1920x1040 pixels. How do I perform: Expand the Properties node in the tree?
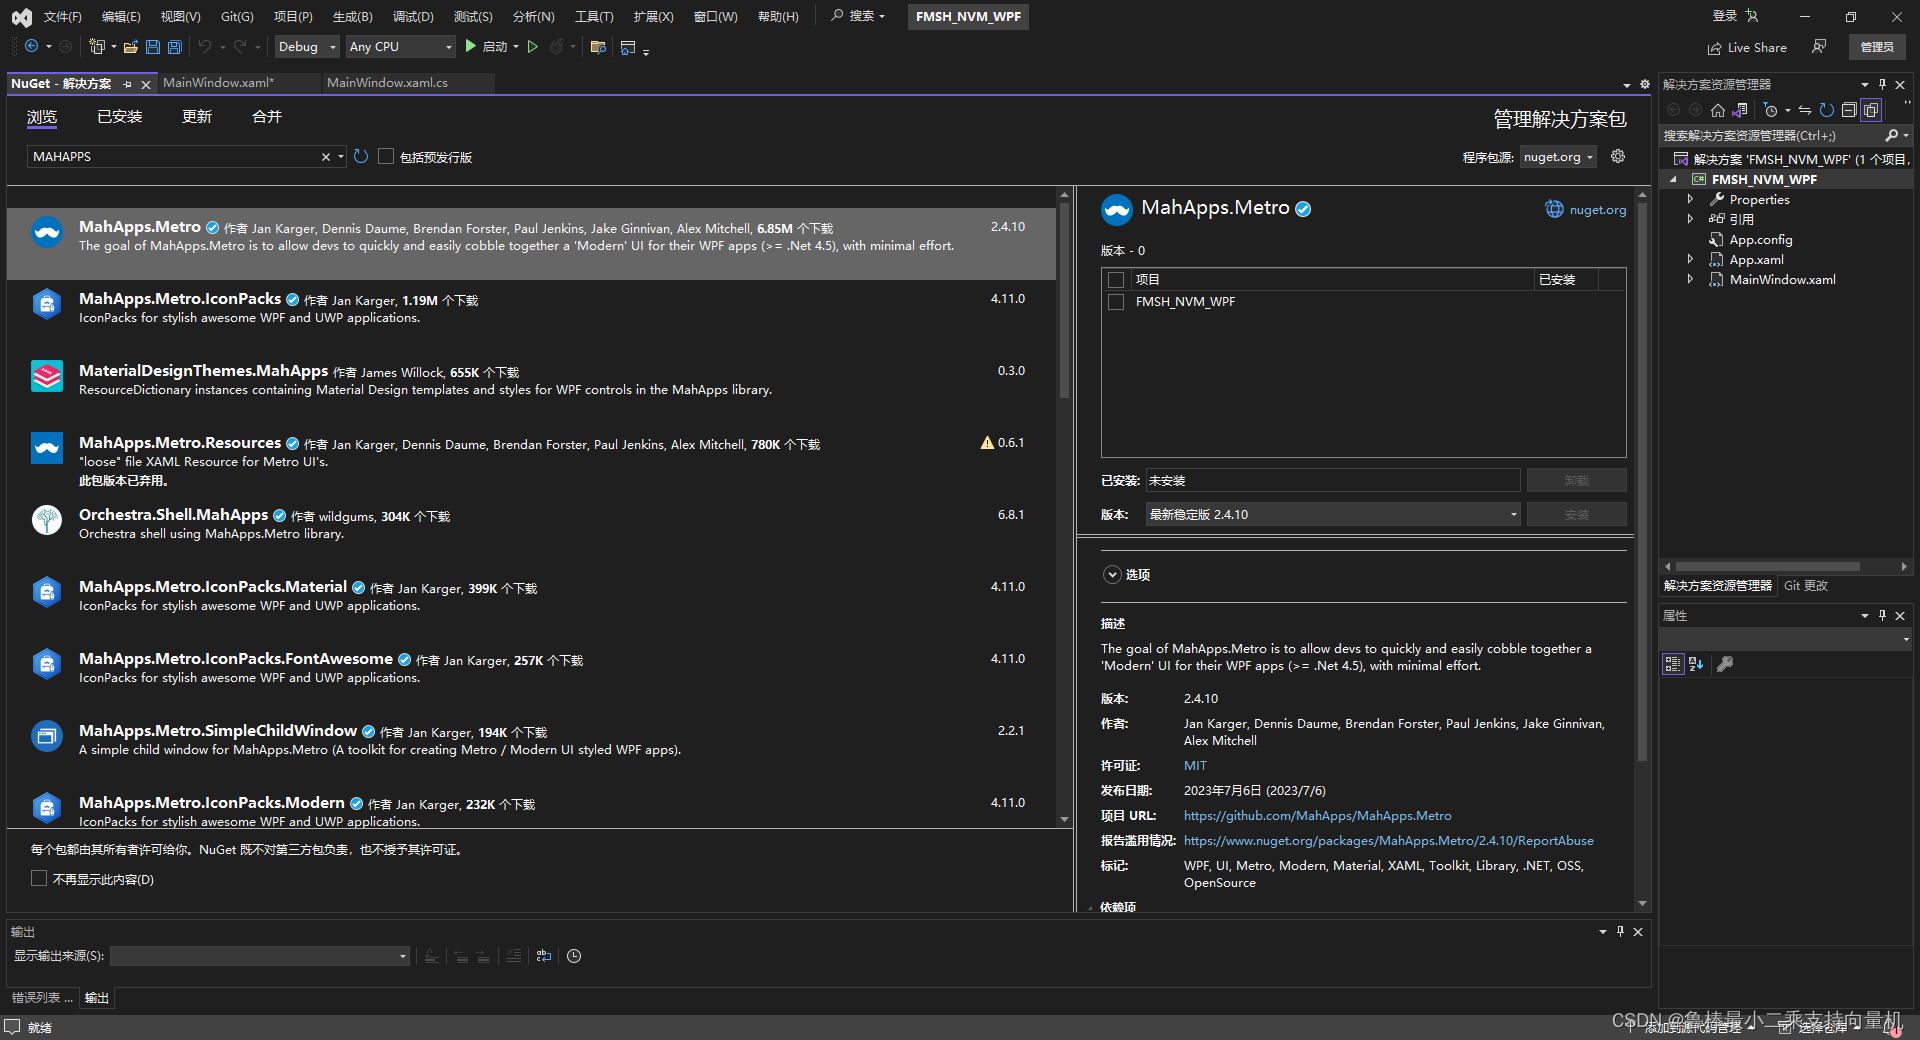point(1690,199)
